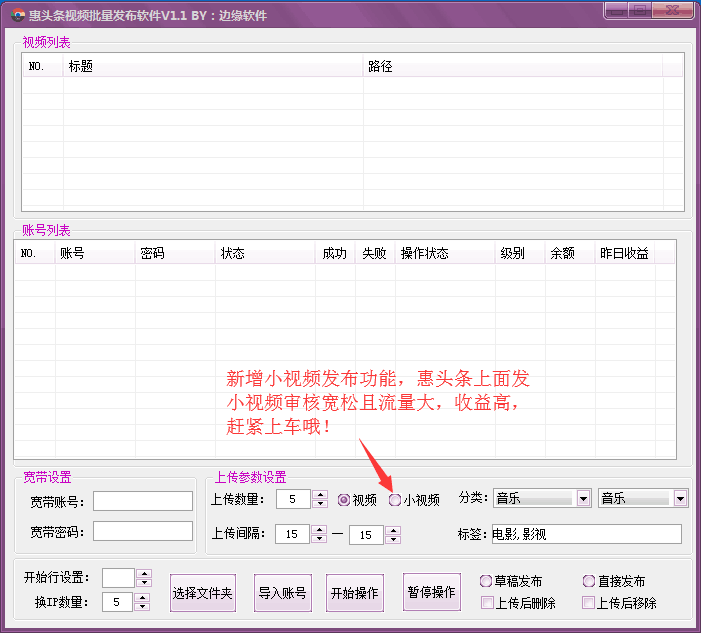Click the 失败 column header

click(x=375, y=253)
